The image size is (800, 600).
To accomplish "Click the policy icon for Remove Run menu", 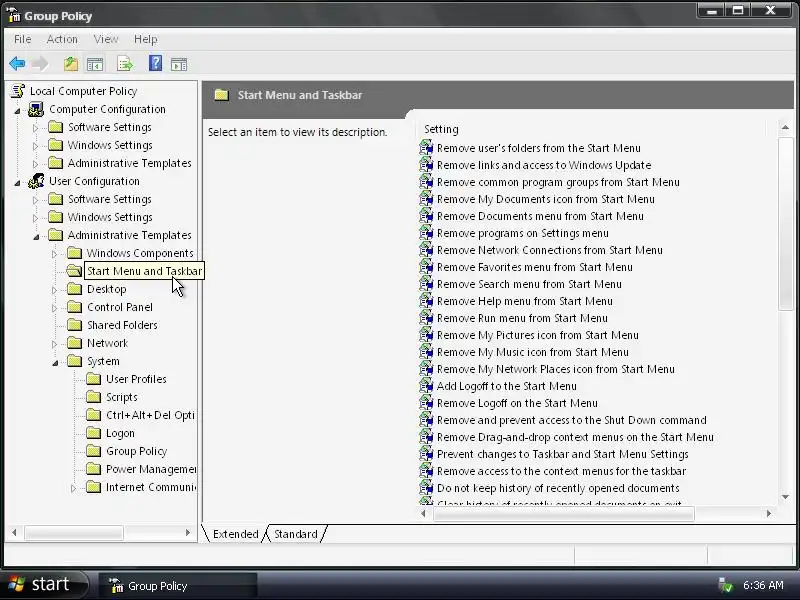I will pyautogui.click(x=426, y=318).
